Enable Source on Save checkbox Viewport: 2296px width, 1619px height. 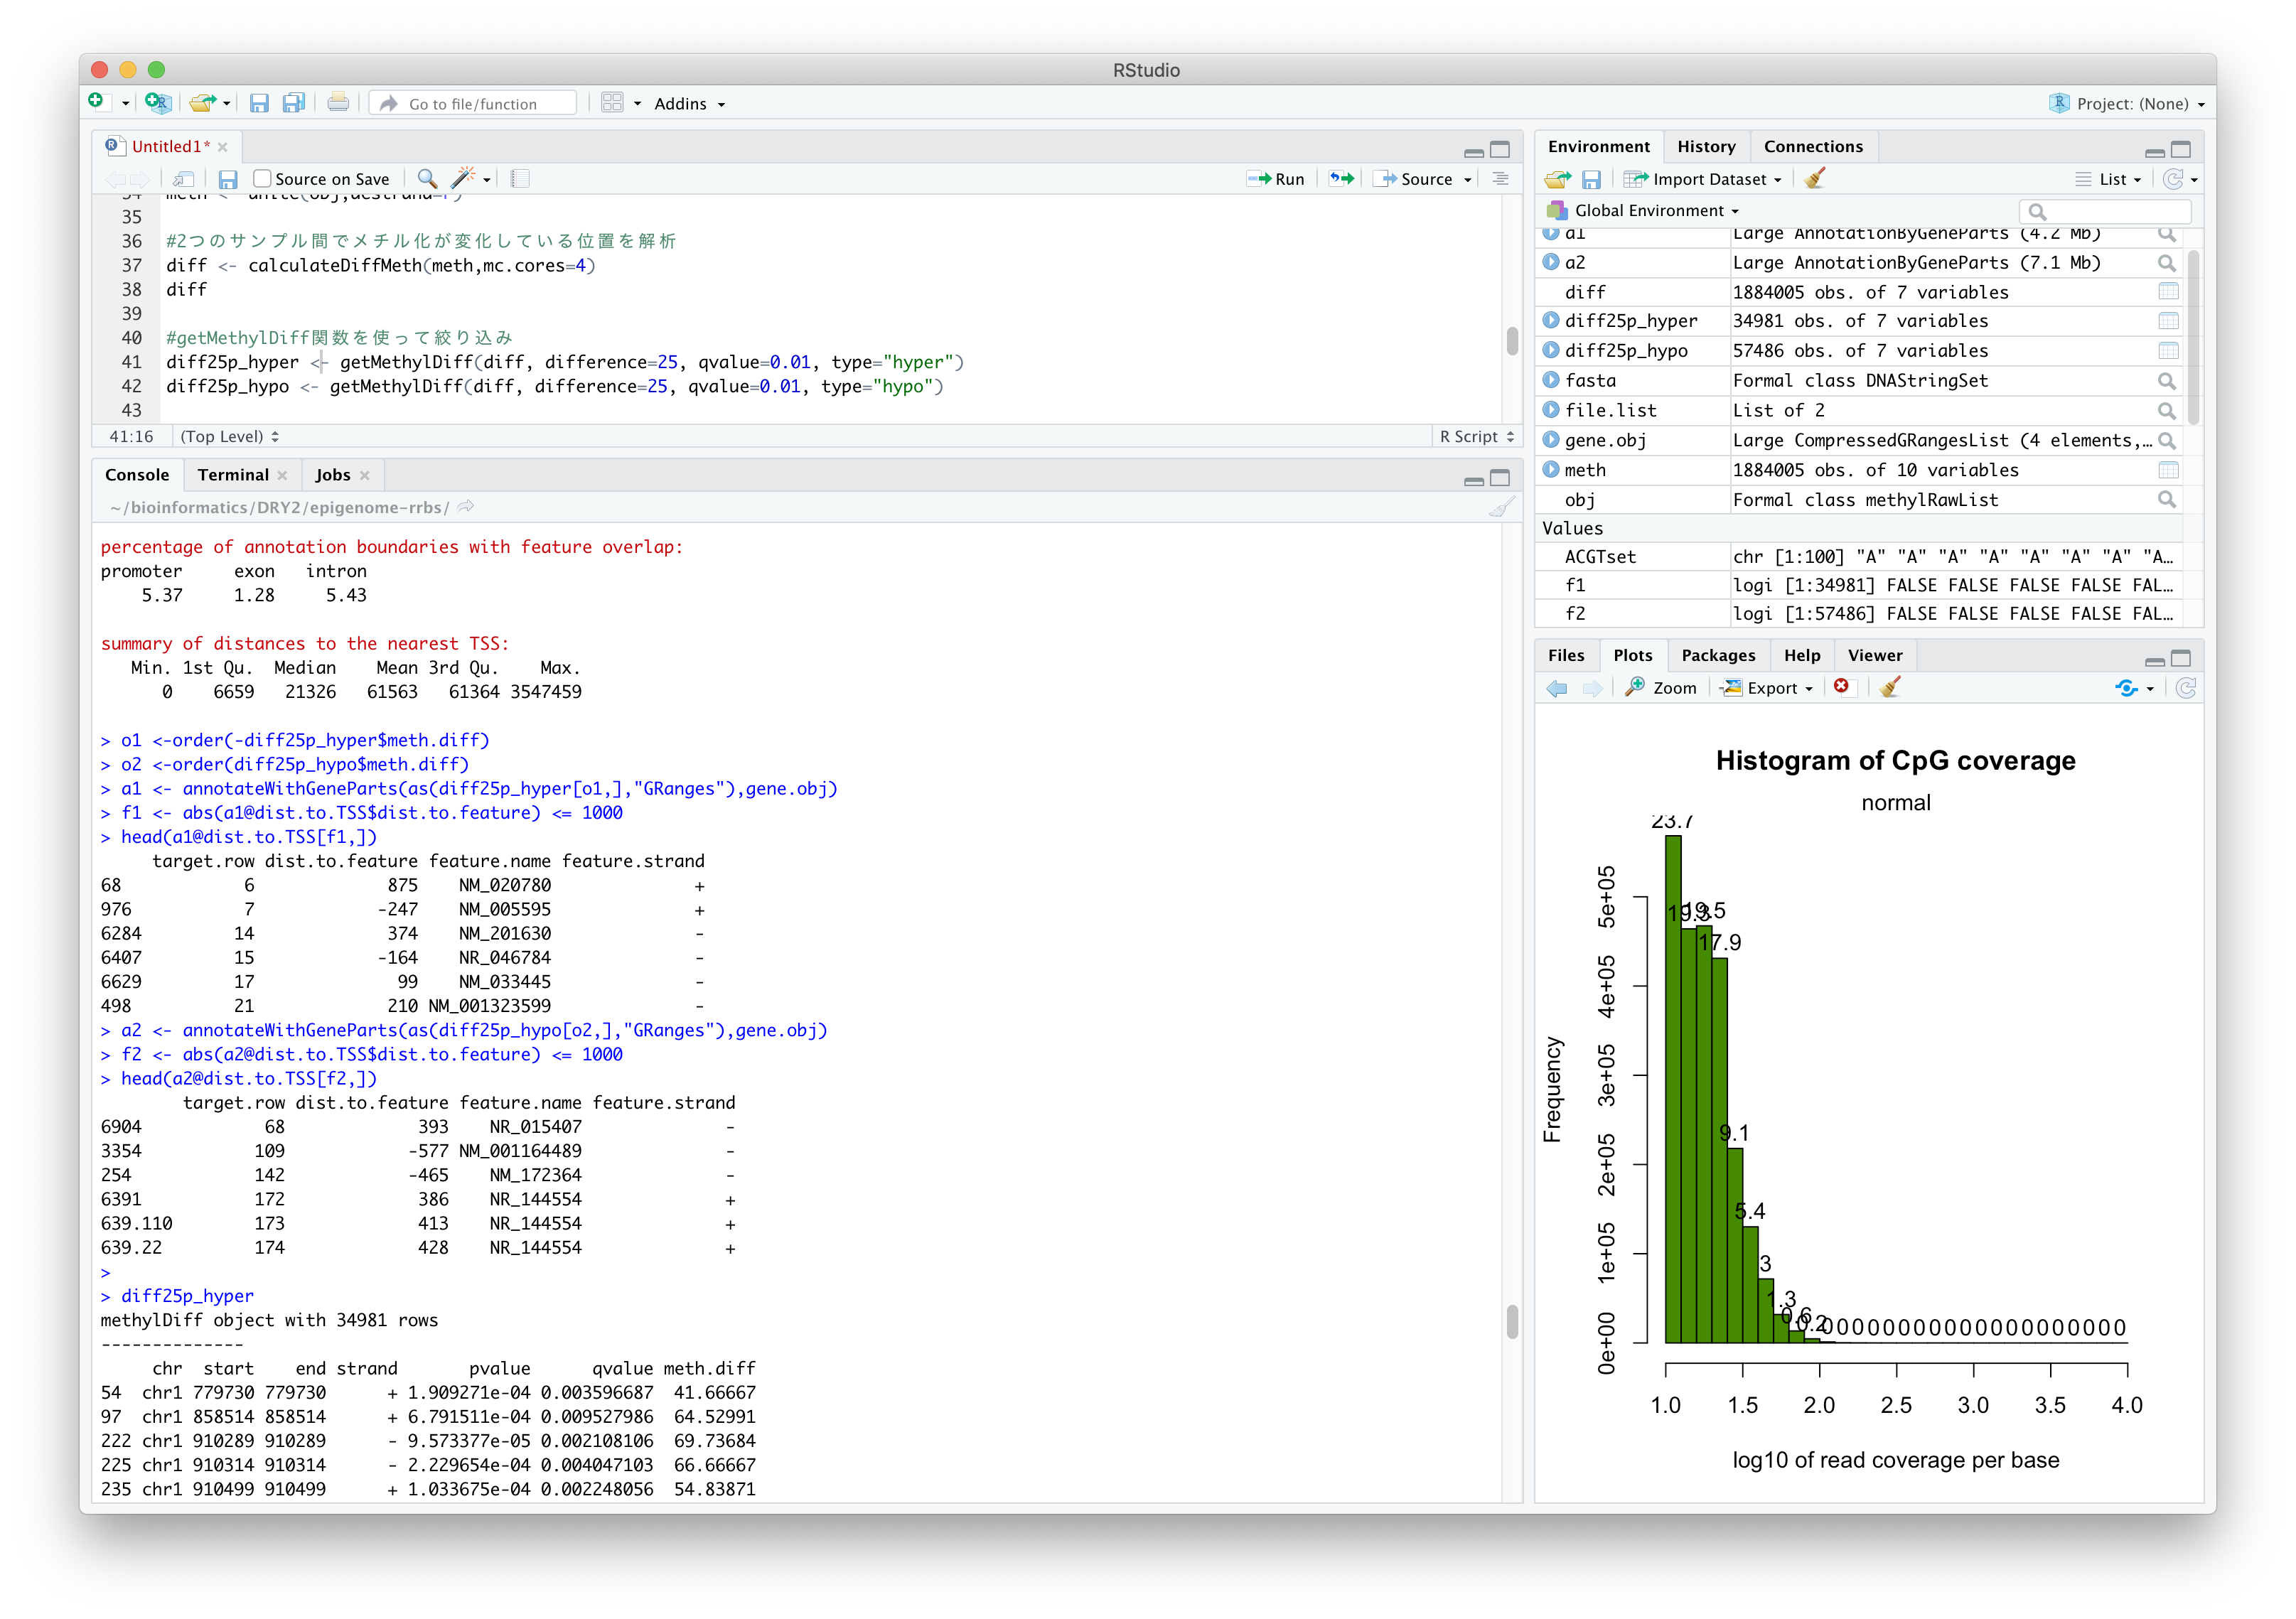click(263, 179)
